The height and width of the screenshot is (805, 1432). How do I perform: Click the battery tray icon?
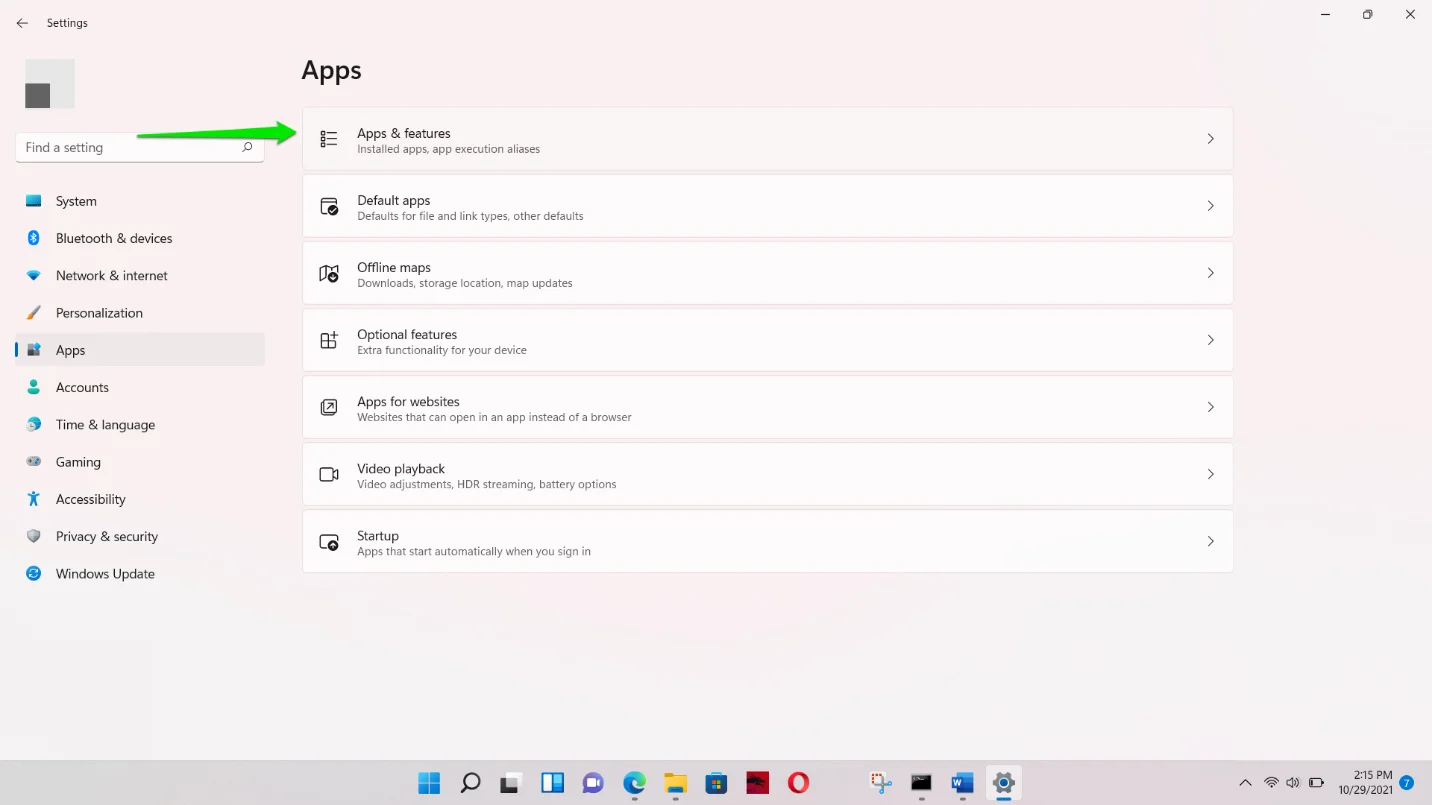(1317, 782)
